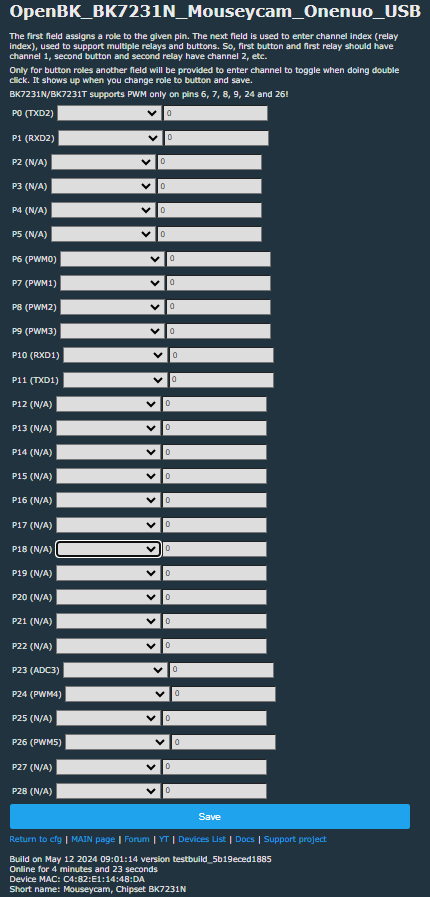430x897 pixels.
Task: Click the channel field for P1 (RXD2)
Action: pos(217,138)
